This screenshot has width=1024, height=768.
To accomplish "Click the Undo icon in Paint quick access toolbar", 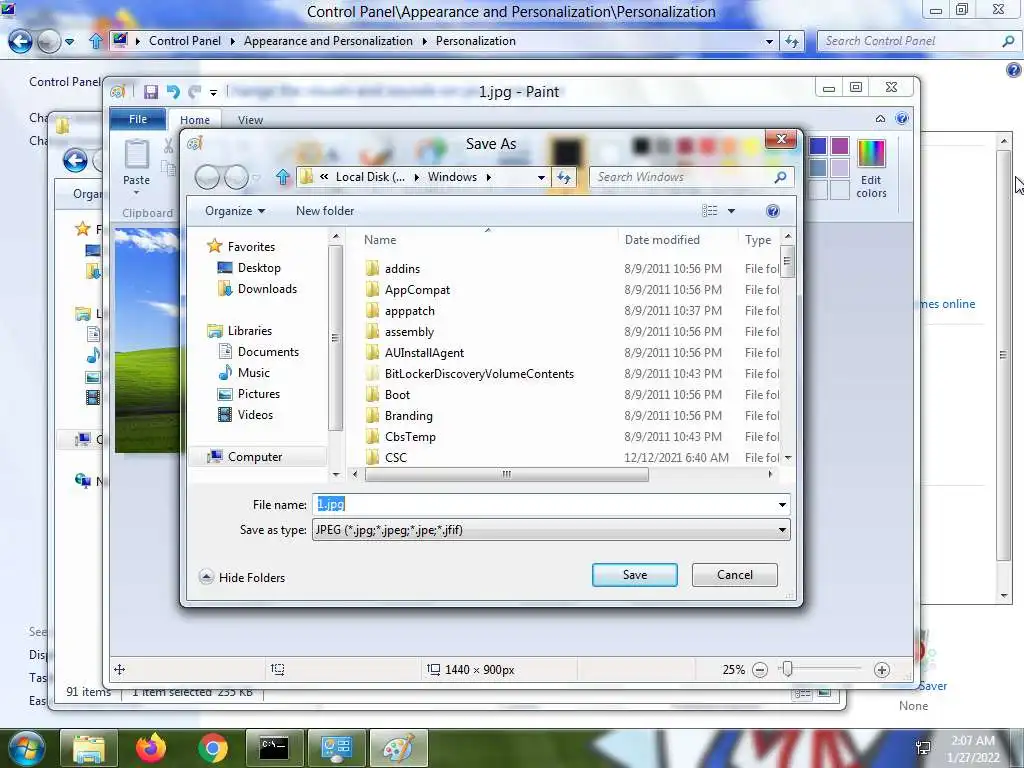I will [x=173, y=91].
